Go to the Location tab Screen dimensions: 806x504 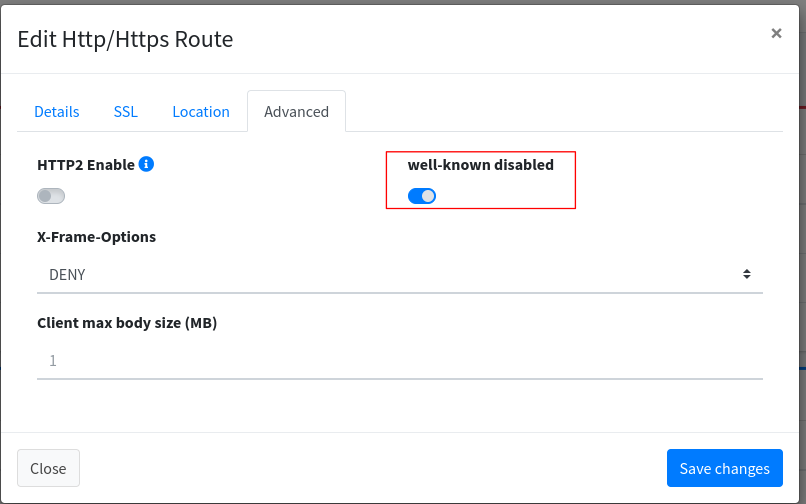point(201,112)
